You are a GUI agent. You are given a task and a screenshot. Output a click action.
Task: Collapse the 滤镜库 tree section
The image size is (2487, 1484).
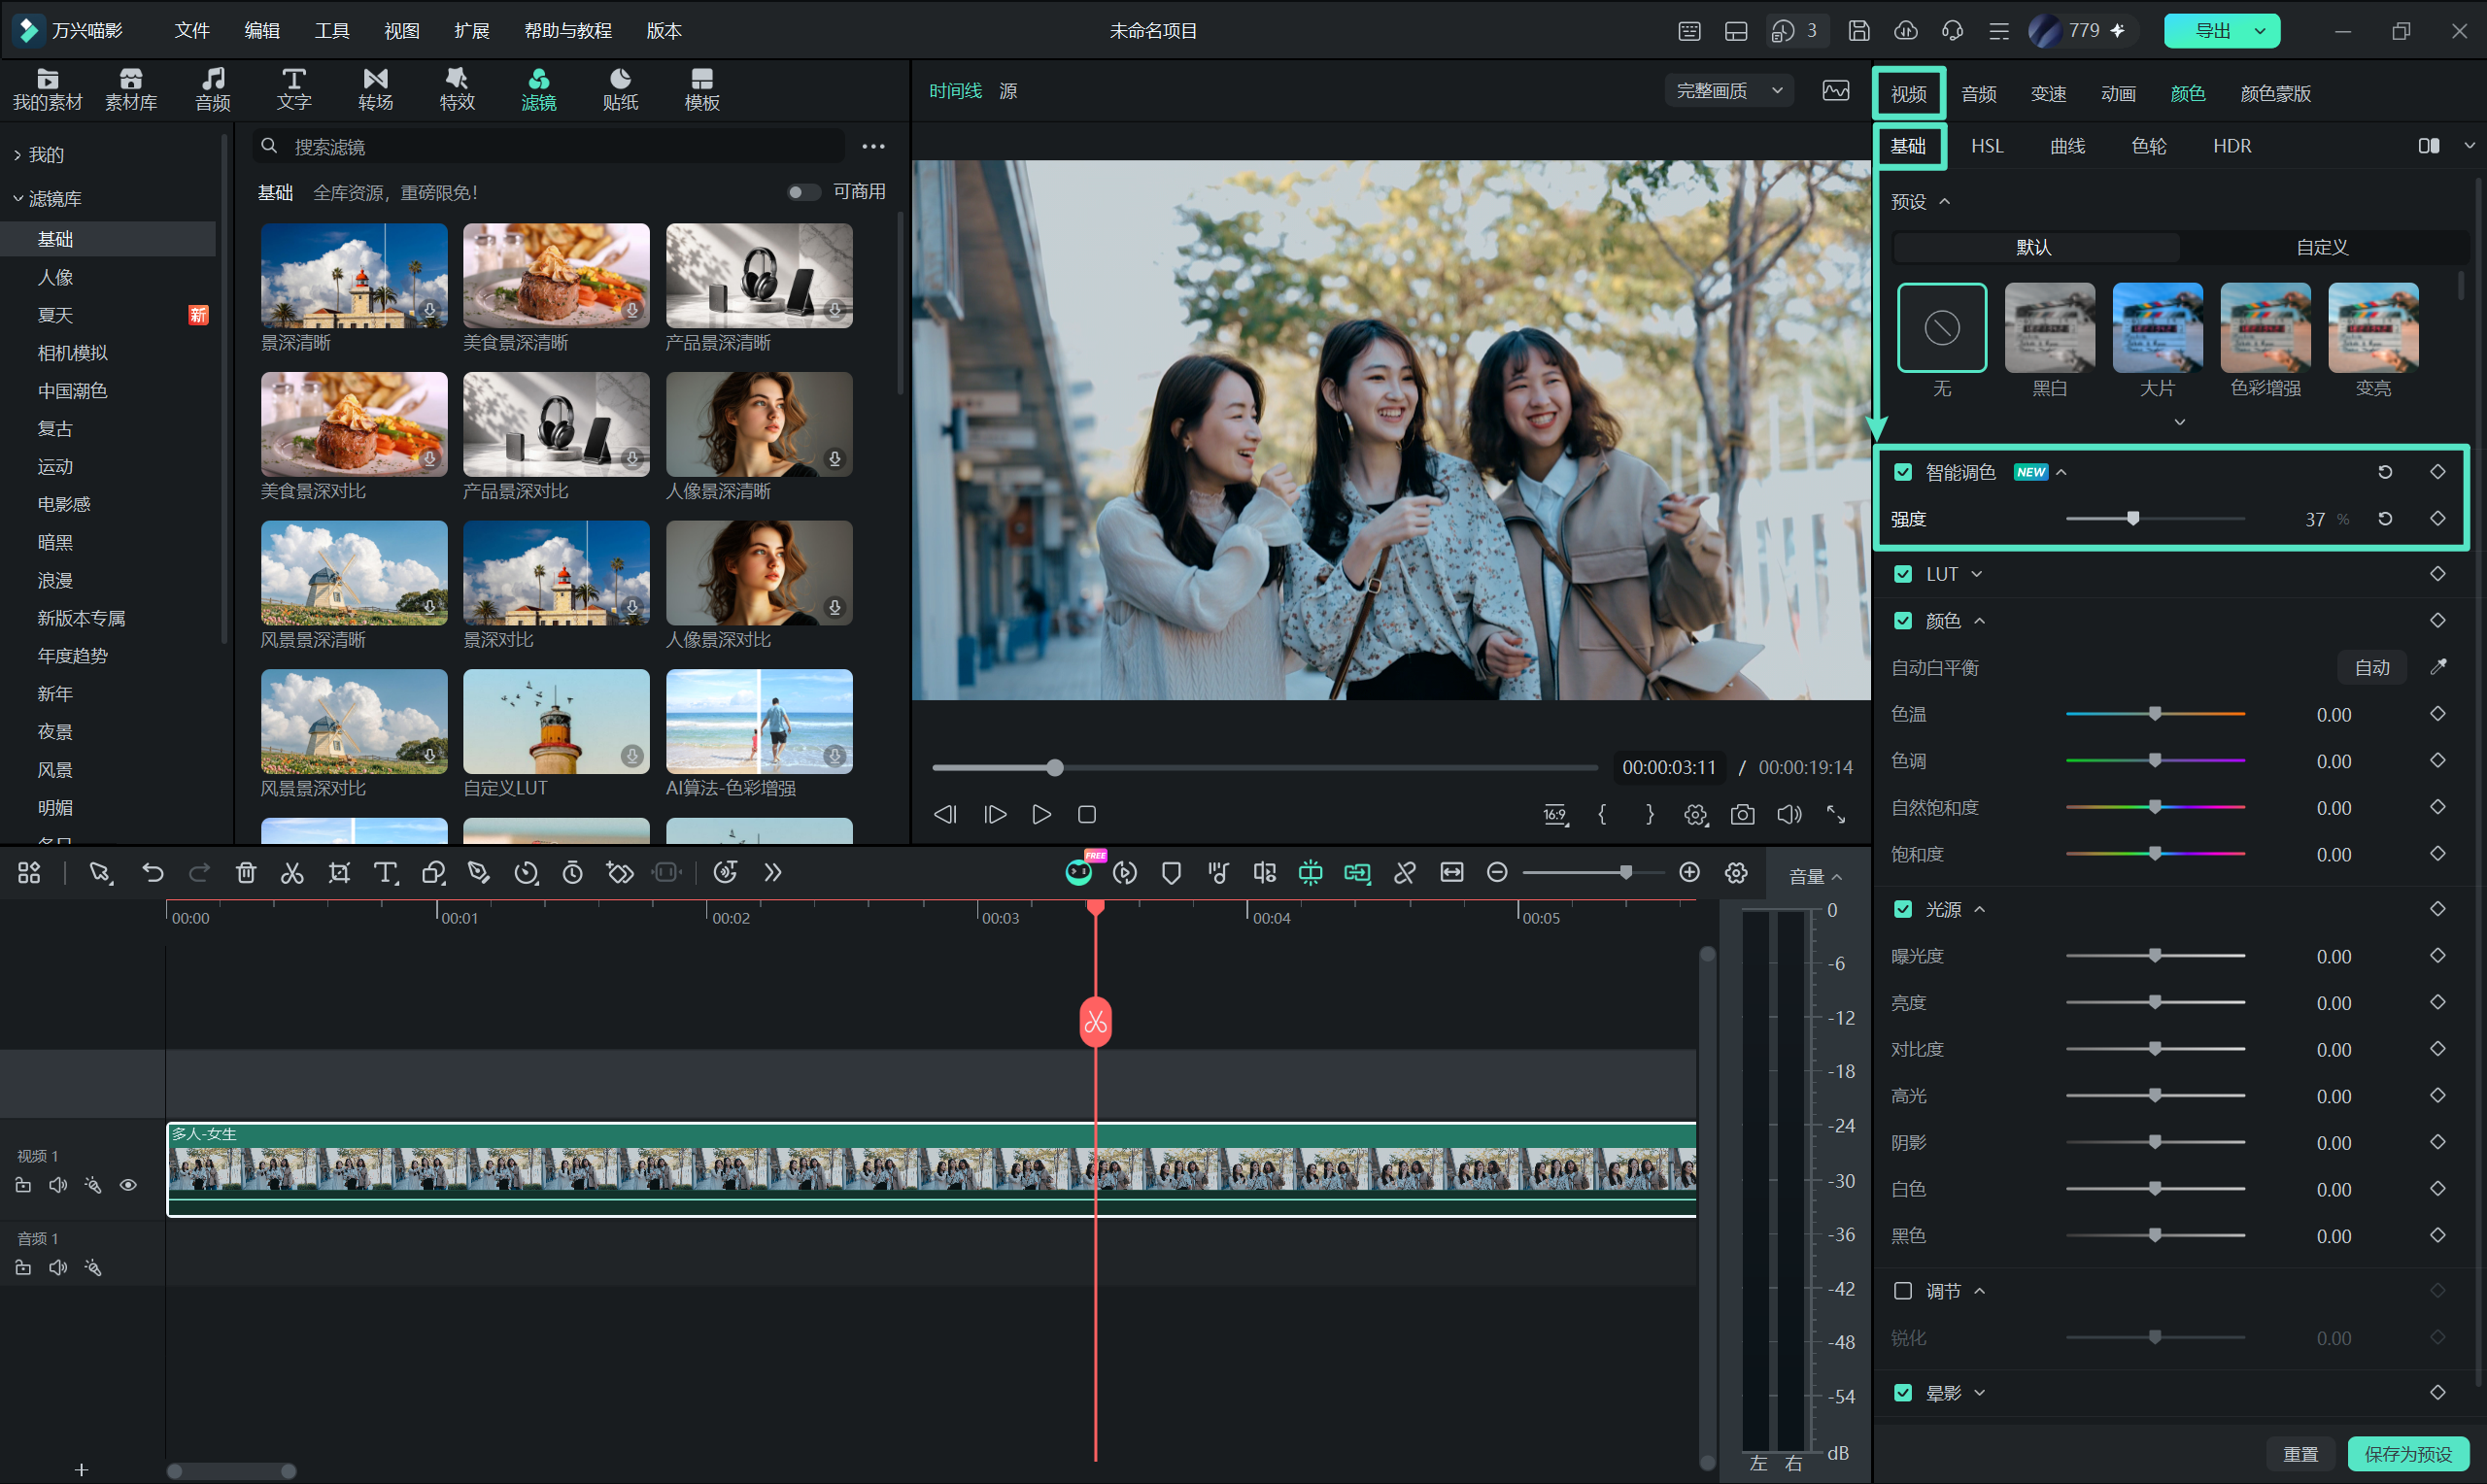(x=18, y=199)
